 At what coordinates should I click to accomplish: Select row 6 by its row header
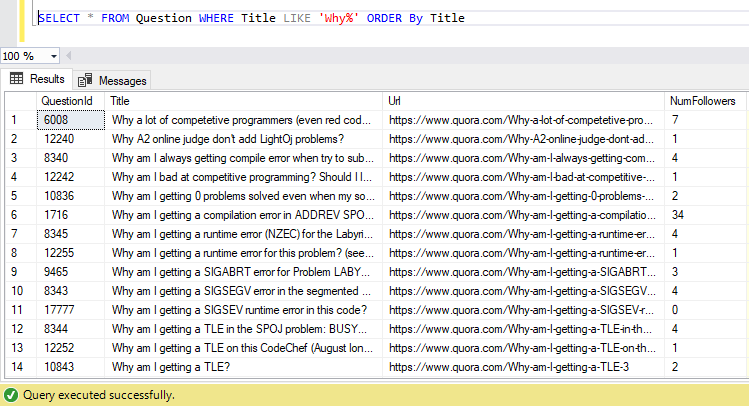pyautogui.click(x=17, y=215)
